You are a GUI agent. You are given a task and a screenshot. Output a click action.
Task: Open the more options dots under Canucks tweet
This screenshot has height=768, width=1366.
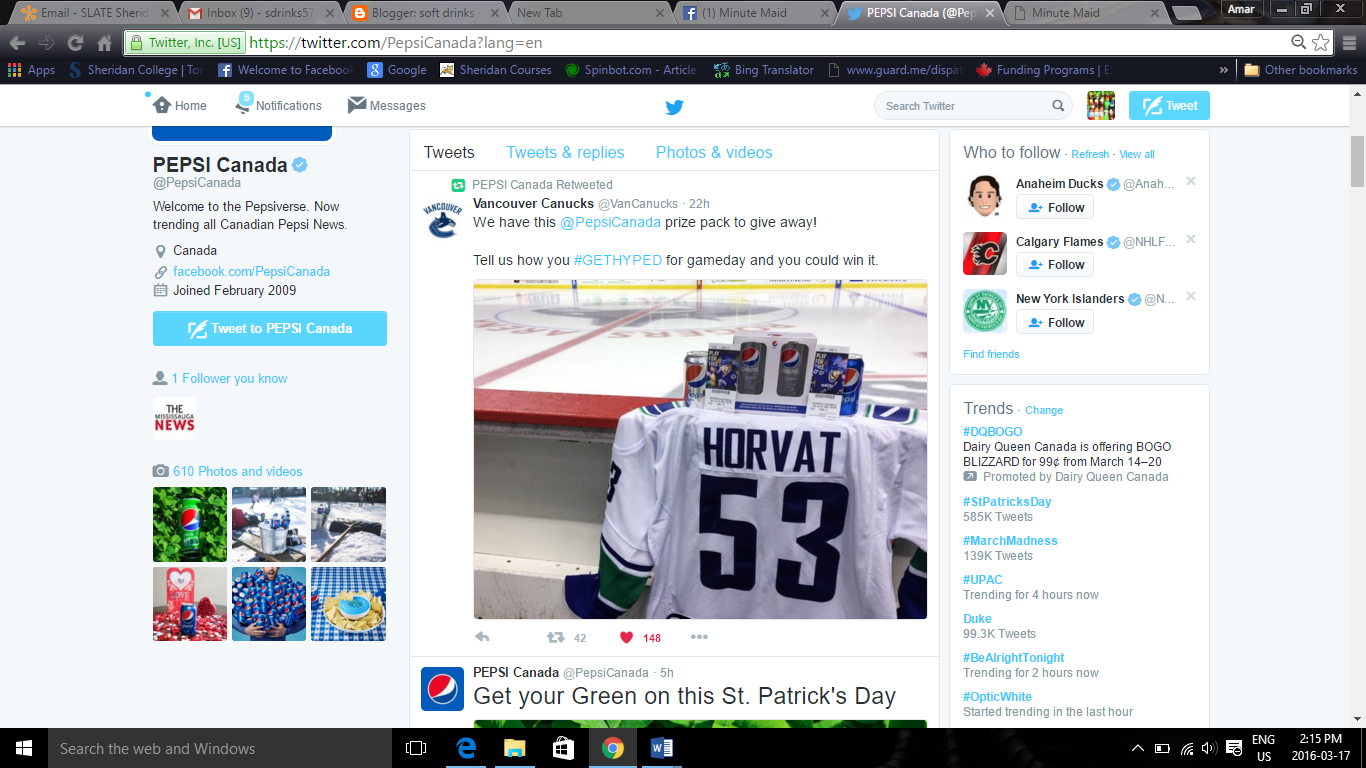click(x=699, y=637)
